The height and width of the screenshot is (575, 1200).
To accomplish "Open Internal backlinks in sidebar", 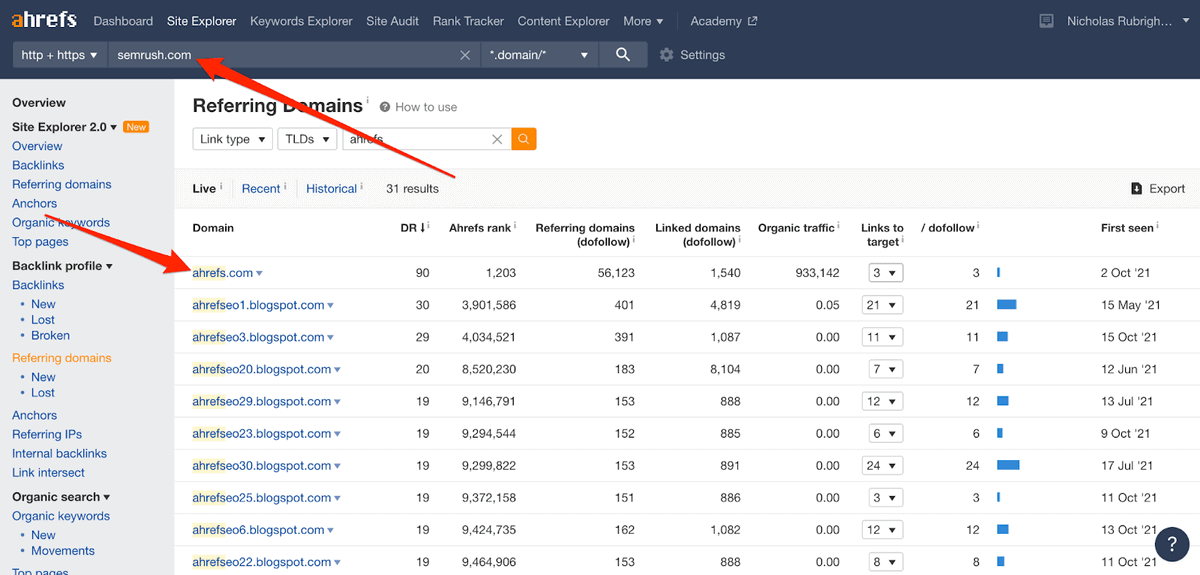I will pyautogui.click(x=59, y=453).
